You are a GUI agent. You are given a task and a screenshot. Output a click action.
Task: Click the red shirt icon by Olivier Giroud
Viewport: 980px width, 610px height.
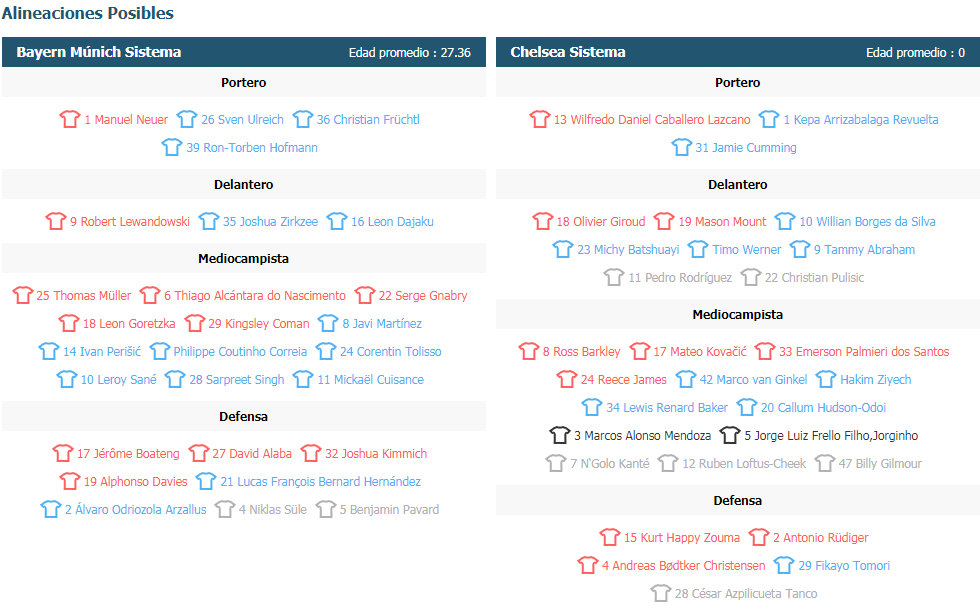tap(542, 221)
